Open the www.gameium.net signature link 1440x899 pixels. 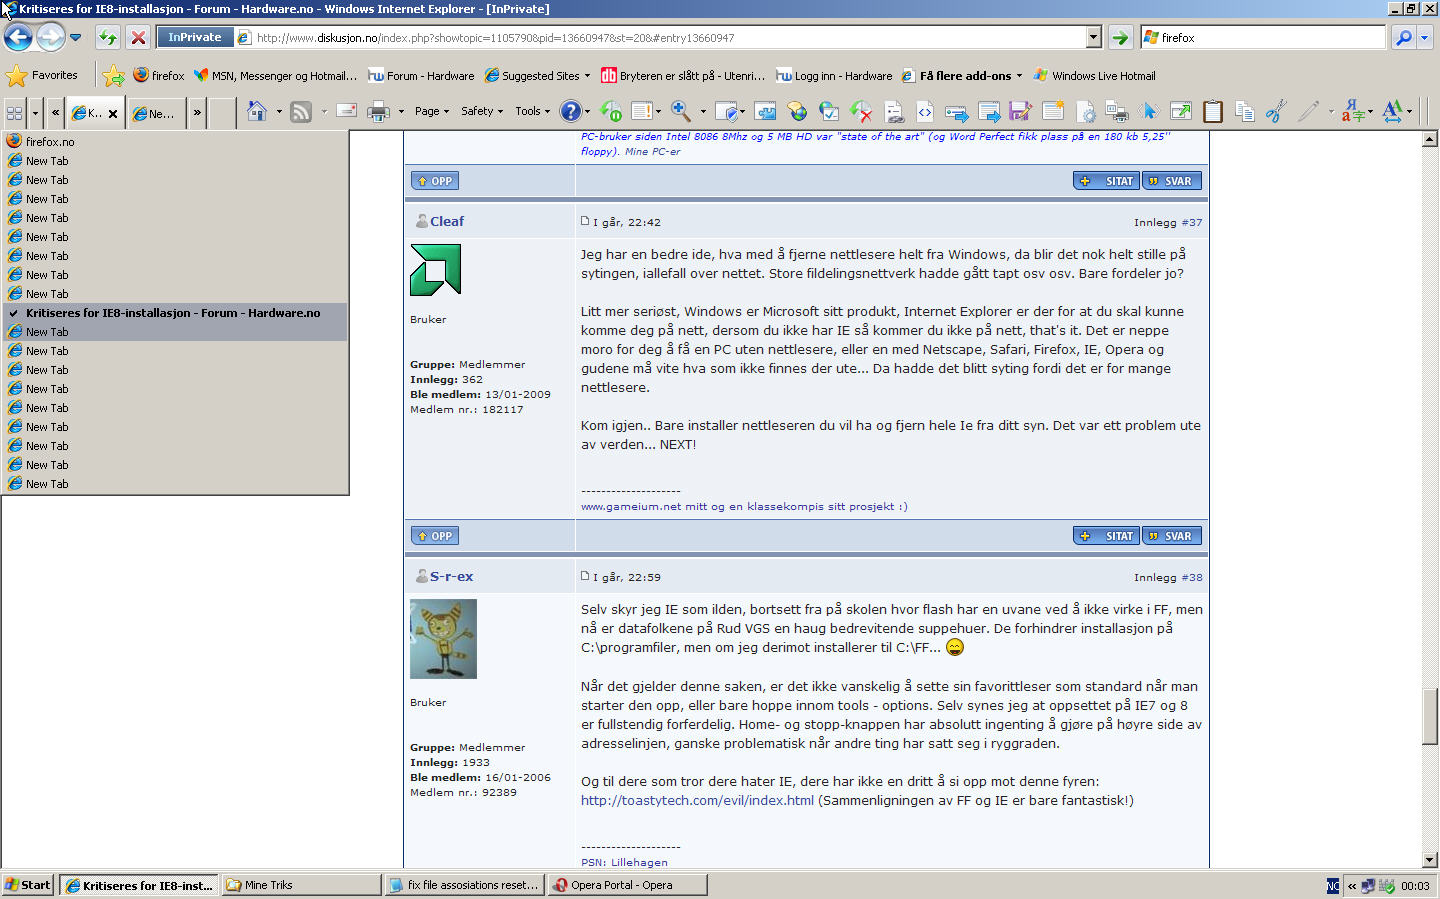coord(631,506)
